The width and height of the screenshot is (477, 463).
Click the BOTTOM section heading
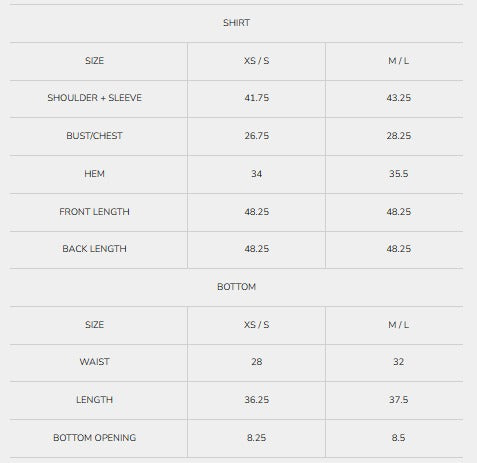[x=236, y=287]
